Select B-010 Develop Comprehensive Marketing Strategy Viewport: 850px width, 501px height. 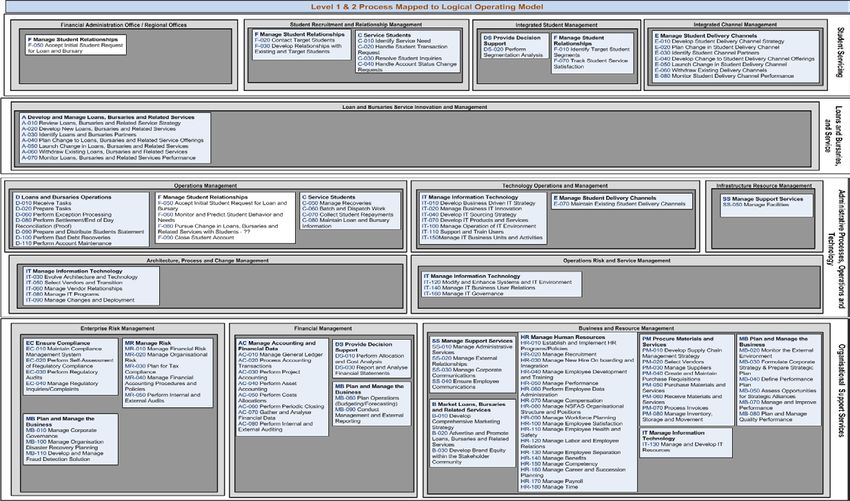pos(466,421)
